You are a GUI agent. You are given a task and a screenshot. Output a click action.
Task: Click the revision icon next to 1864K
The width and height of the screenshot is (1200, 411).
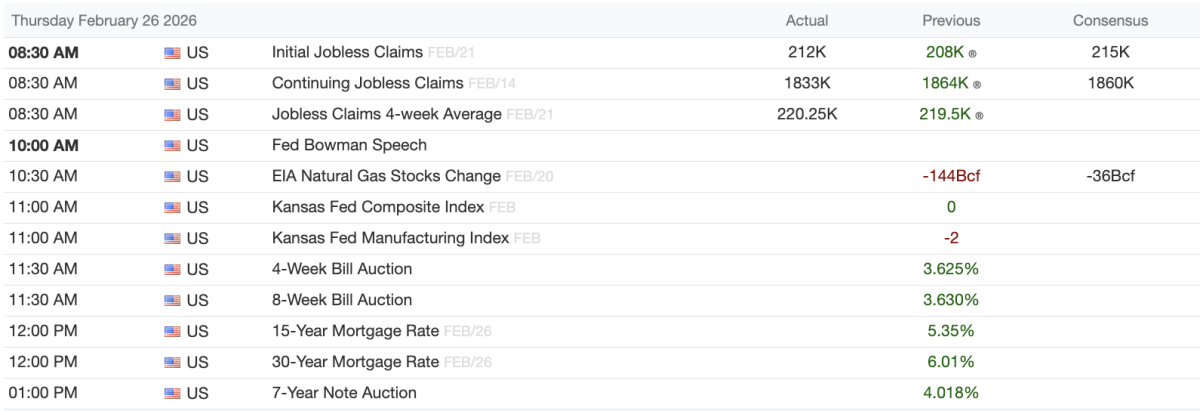tap(977, 85)
